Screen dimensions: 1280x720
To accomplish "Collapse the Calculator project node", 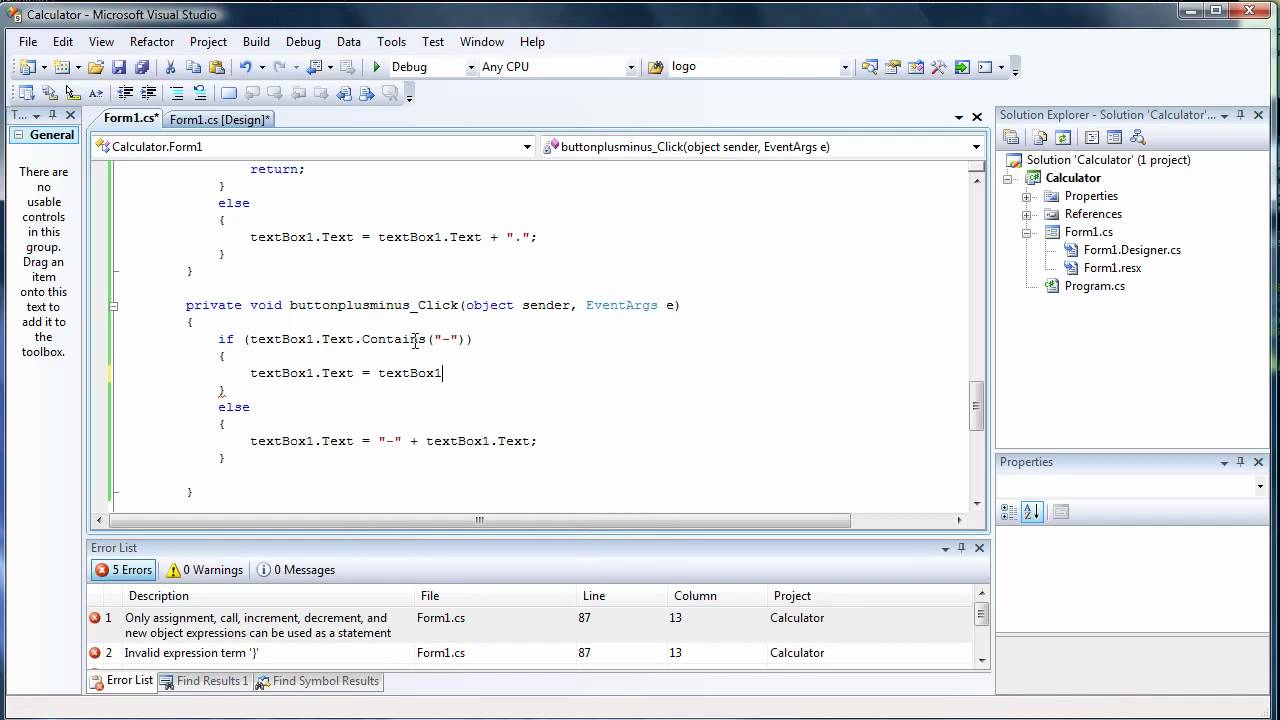I will click(x=1009, y=178).
